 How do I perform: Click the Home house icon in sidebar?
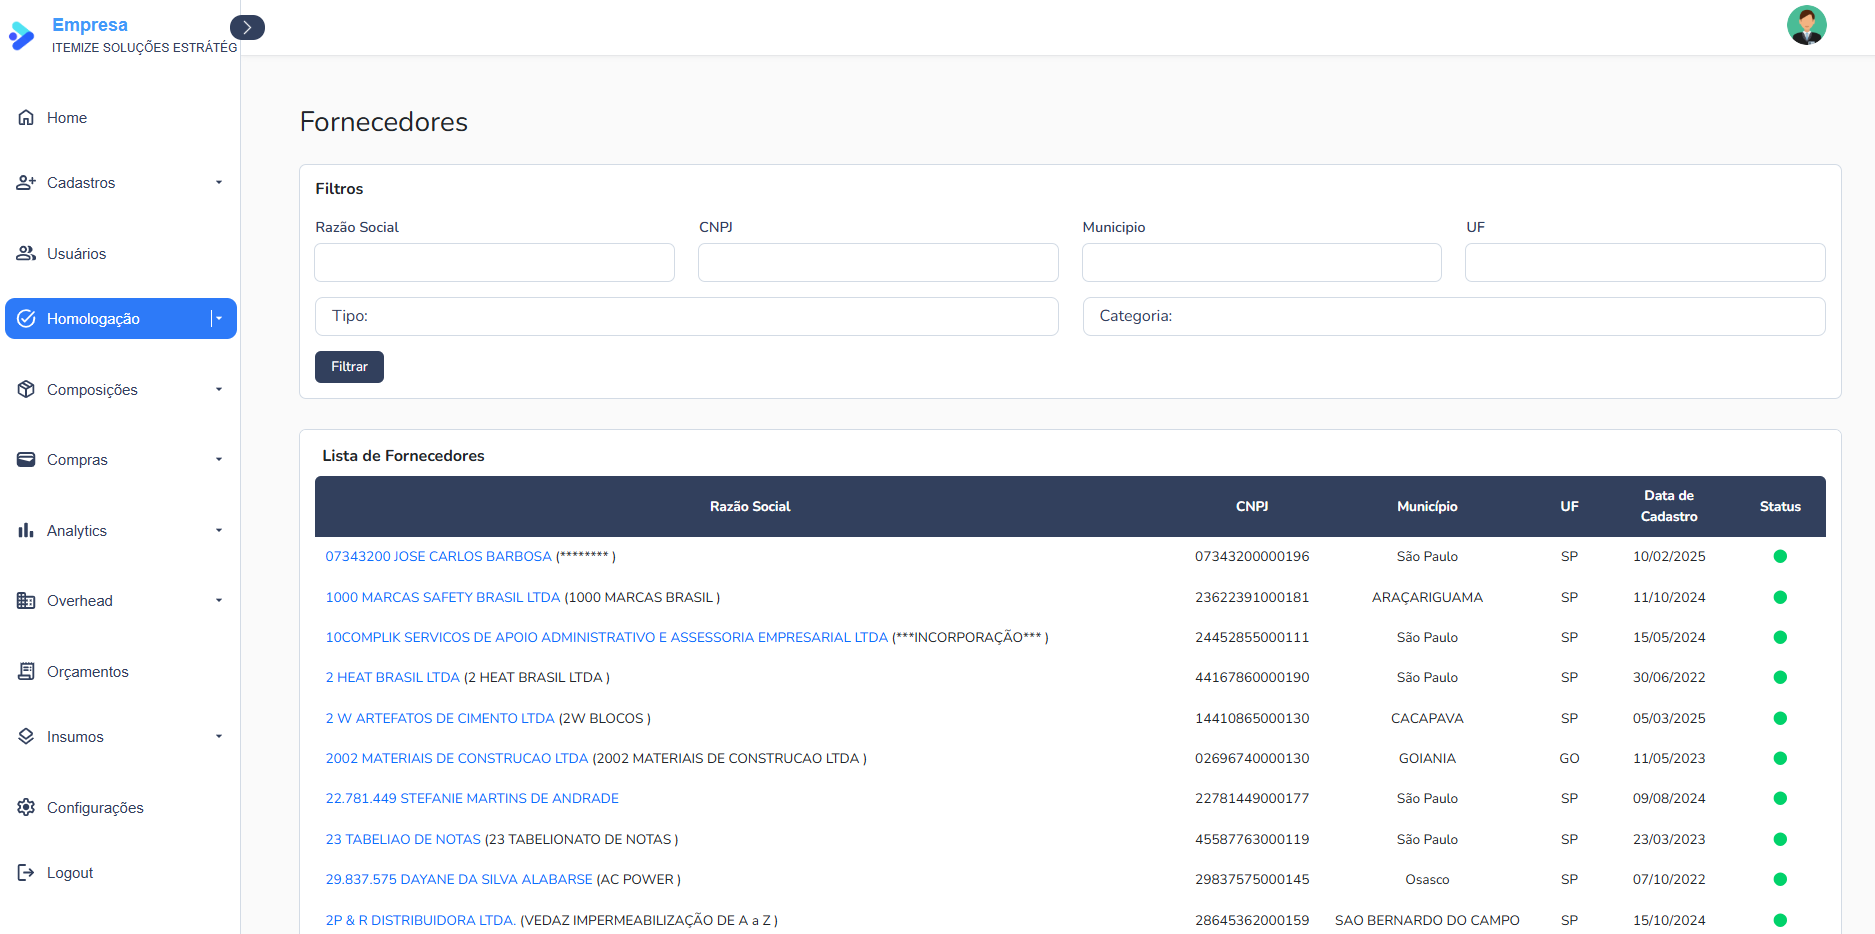[x=26, y=117]
